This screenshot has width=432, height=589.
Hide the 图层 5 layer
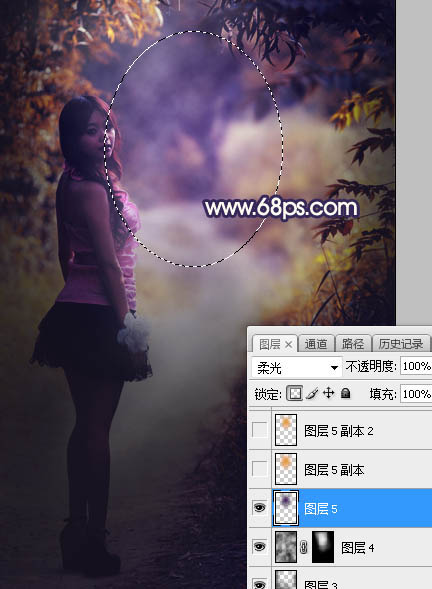coord(259,508)
